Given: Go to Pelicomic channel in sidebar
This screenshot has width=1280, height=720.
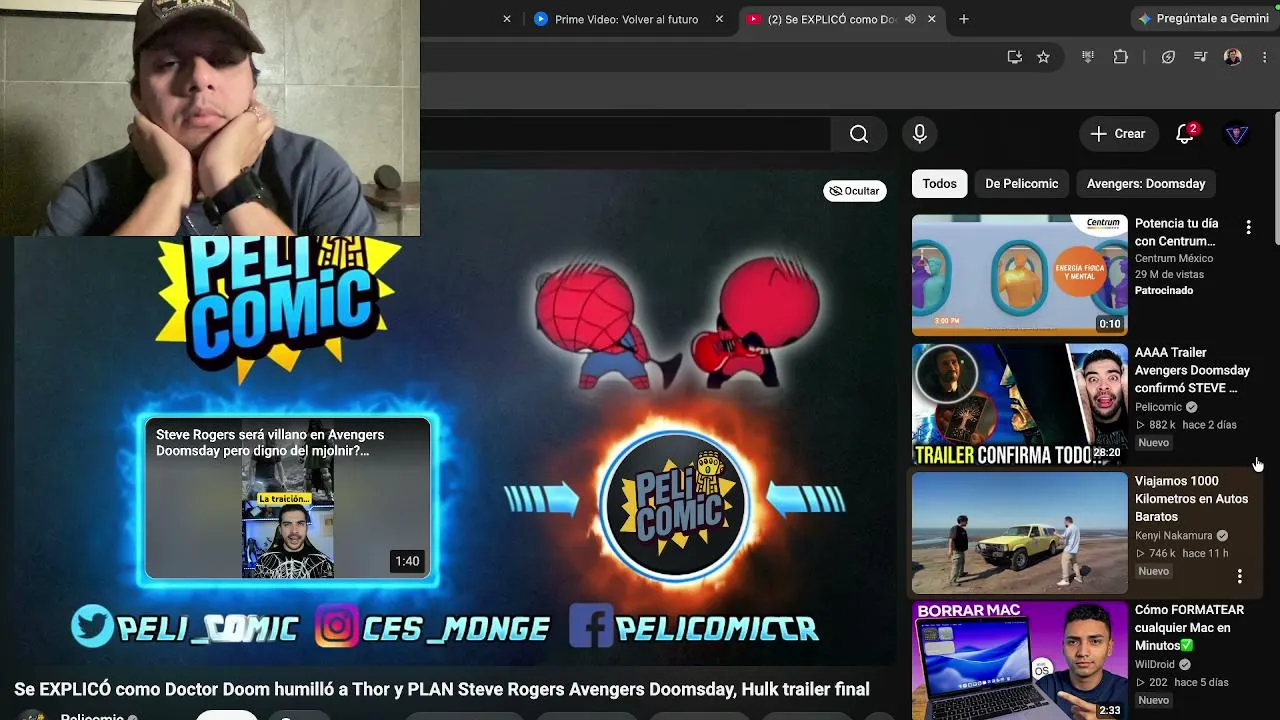Looking at the screenshot, I should pyautogui.click(x=1158, y=407).
